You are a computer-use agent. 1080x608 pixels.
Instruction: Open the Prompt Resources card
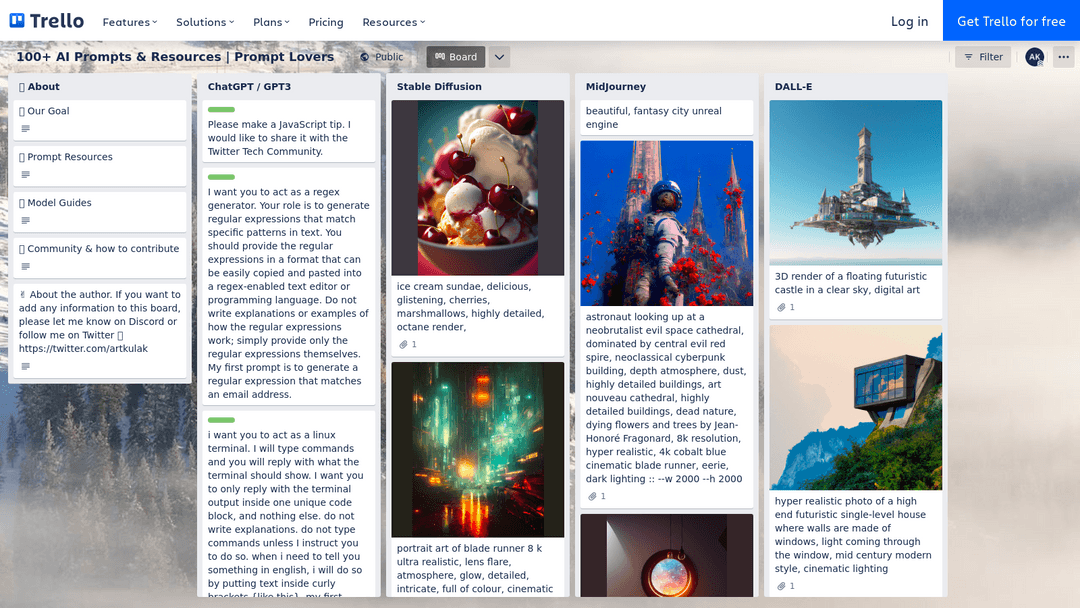[100, 166]
